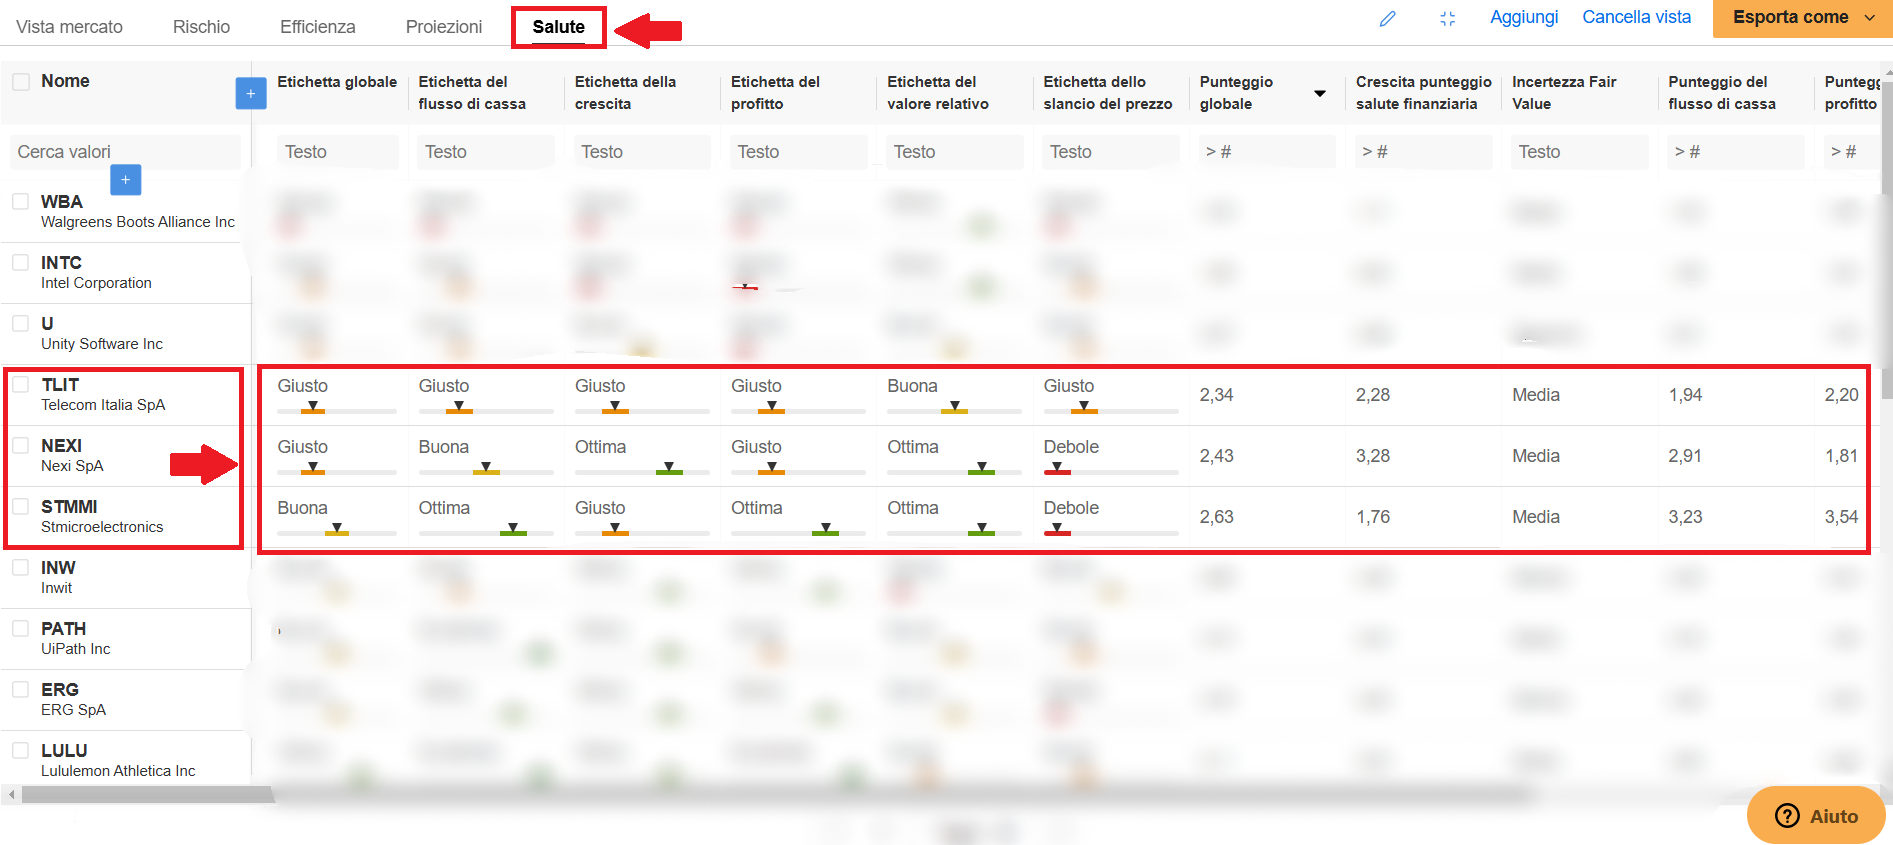This screenshot has width=1893, height=845.
Task: Open the Efficienza tab
Action: pos(317,27)
